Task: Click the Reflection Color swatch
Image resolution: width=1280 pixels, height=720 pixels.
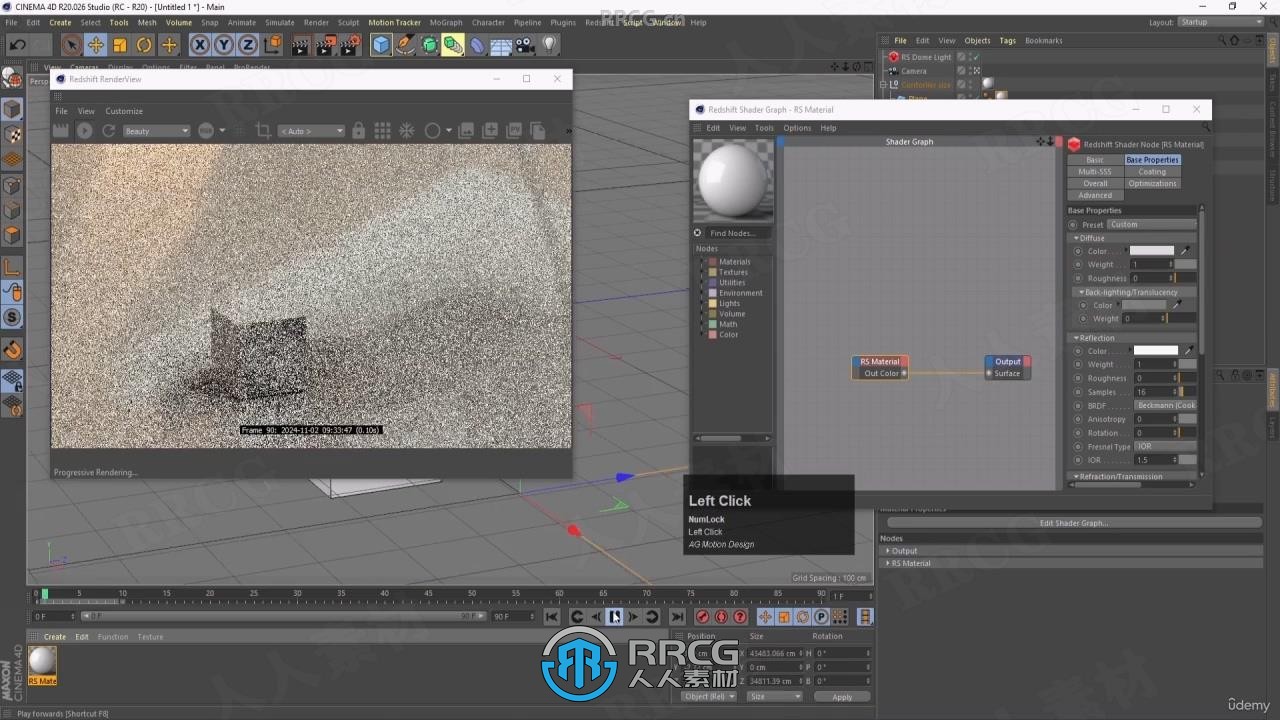Action: point(1156,351)
